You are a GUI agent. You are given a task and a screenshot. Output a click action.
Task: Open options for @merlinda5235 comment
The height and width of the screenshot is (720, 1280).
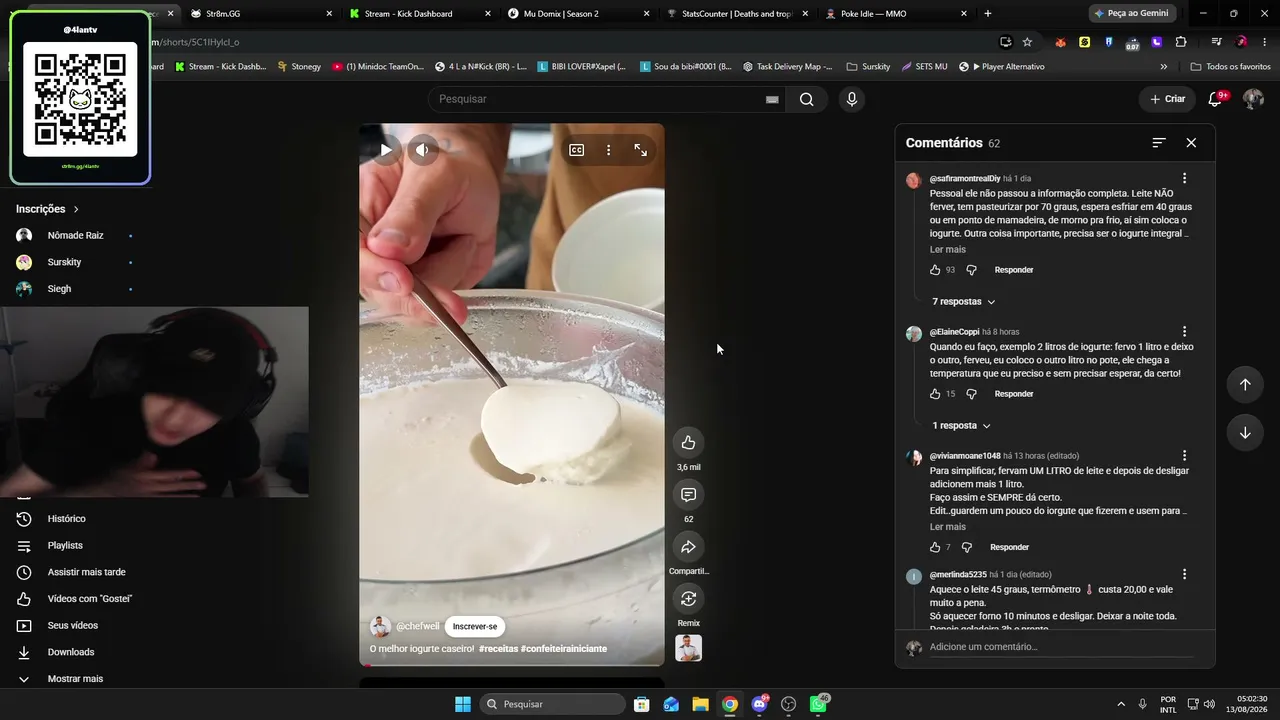[1185, 575]
